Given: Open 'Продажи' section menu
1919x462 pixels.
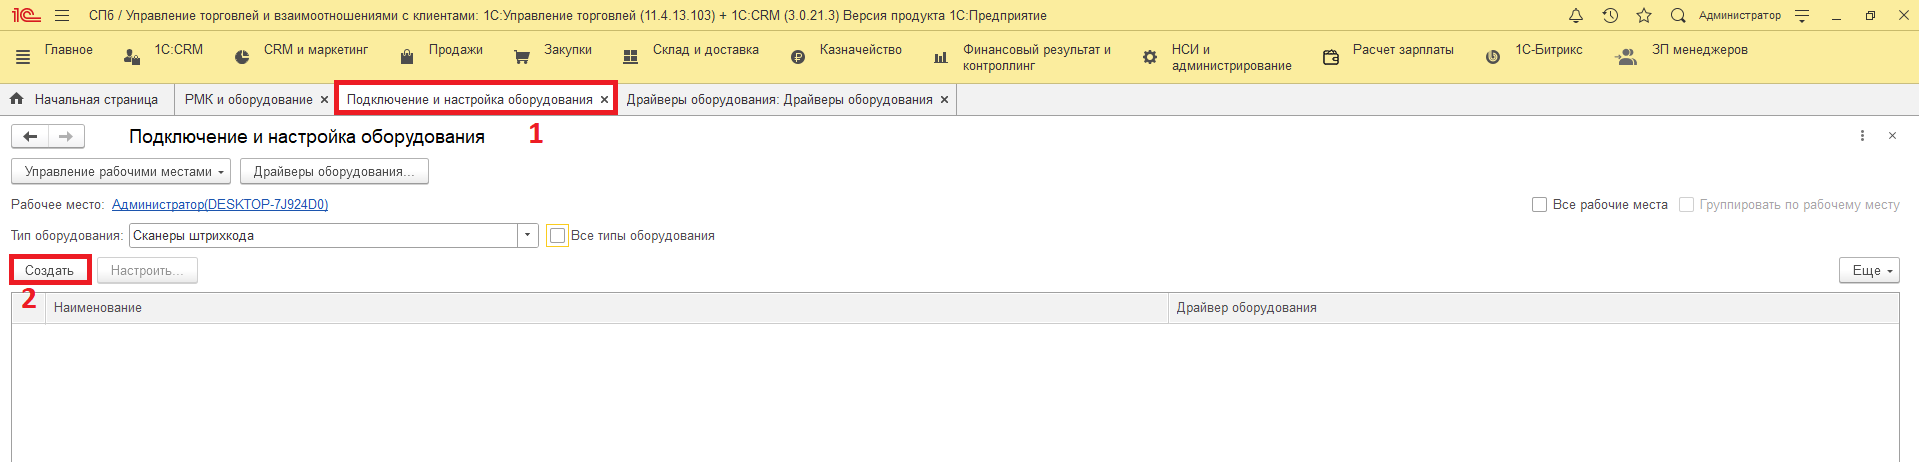Looking at the screenshot, I should point(455,50).
